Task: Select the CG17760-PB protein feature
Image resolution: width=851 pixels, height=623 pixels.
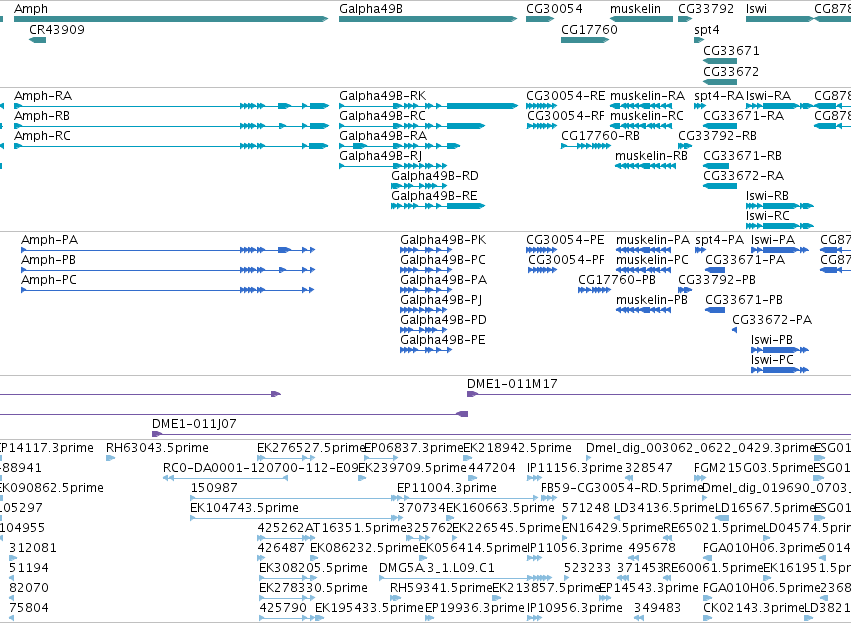Action: pos(594,290)
